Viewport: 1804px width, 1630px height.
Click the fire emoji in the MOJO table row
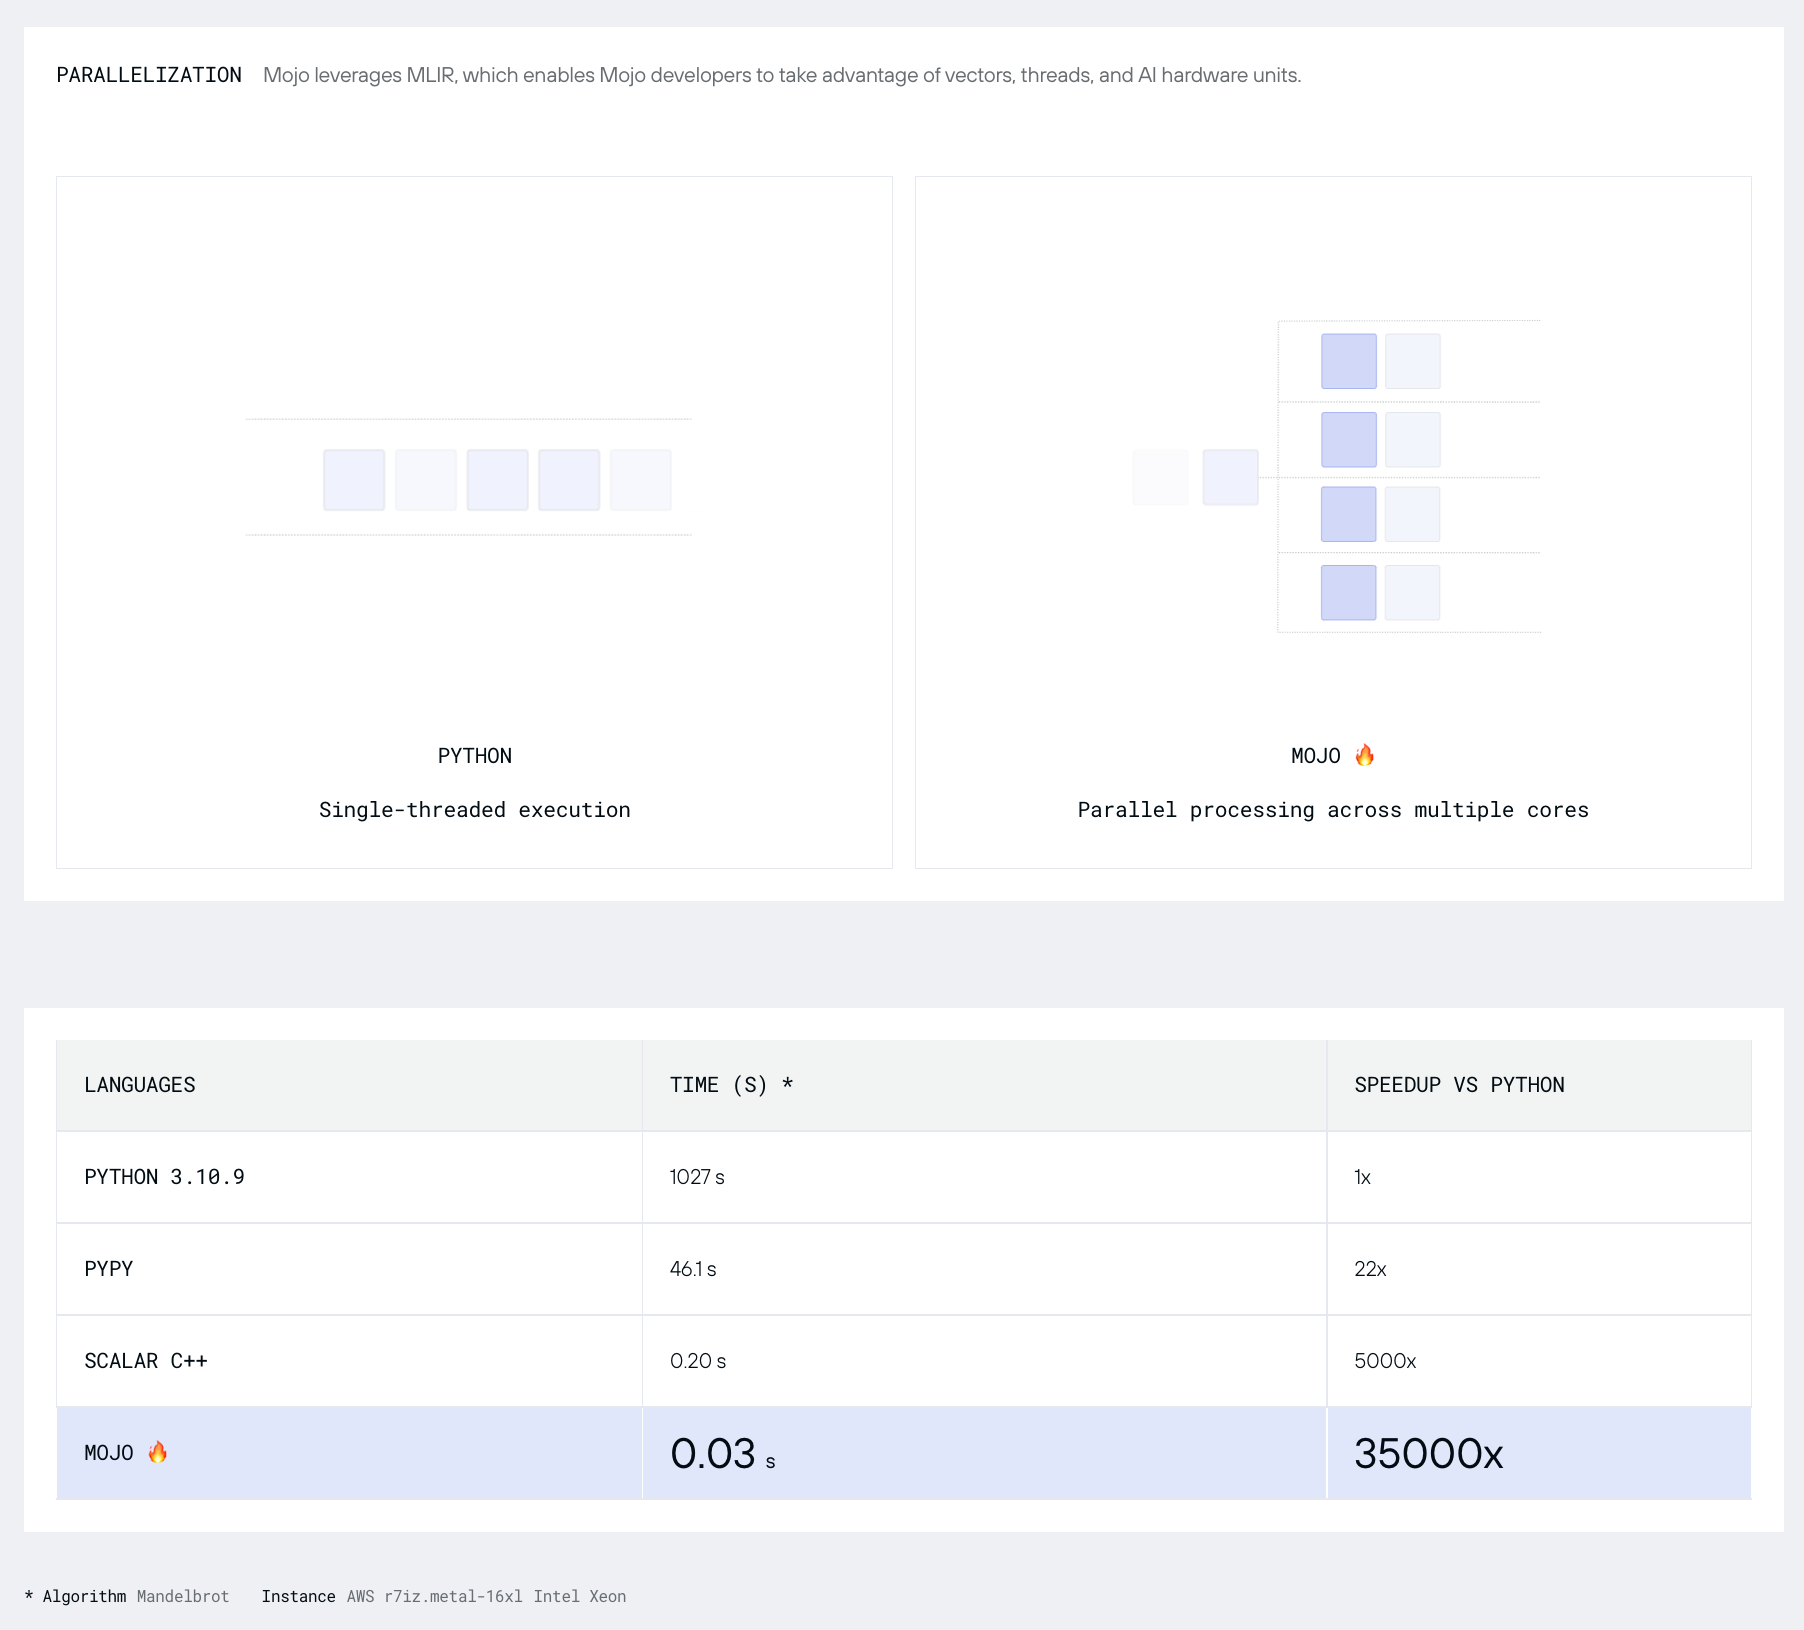[x=157, y=1452]
